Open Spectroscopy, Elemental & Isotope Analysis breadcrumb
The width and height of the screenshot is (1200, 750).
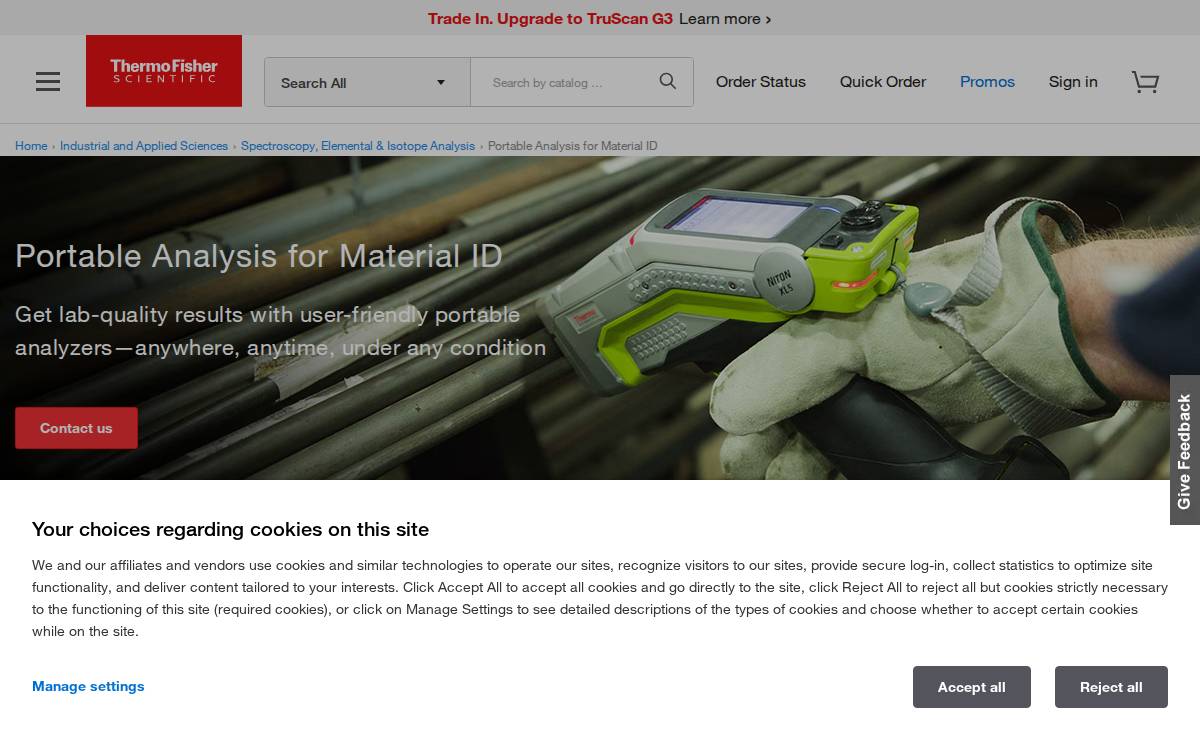click(x=358, y=146)
